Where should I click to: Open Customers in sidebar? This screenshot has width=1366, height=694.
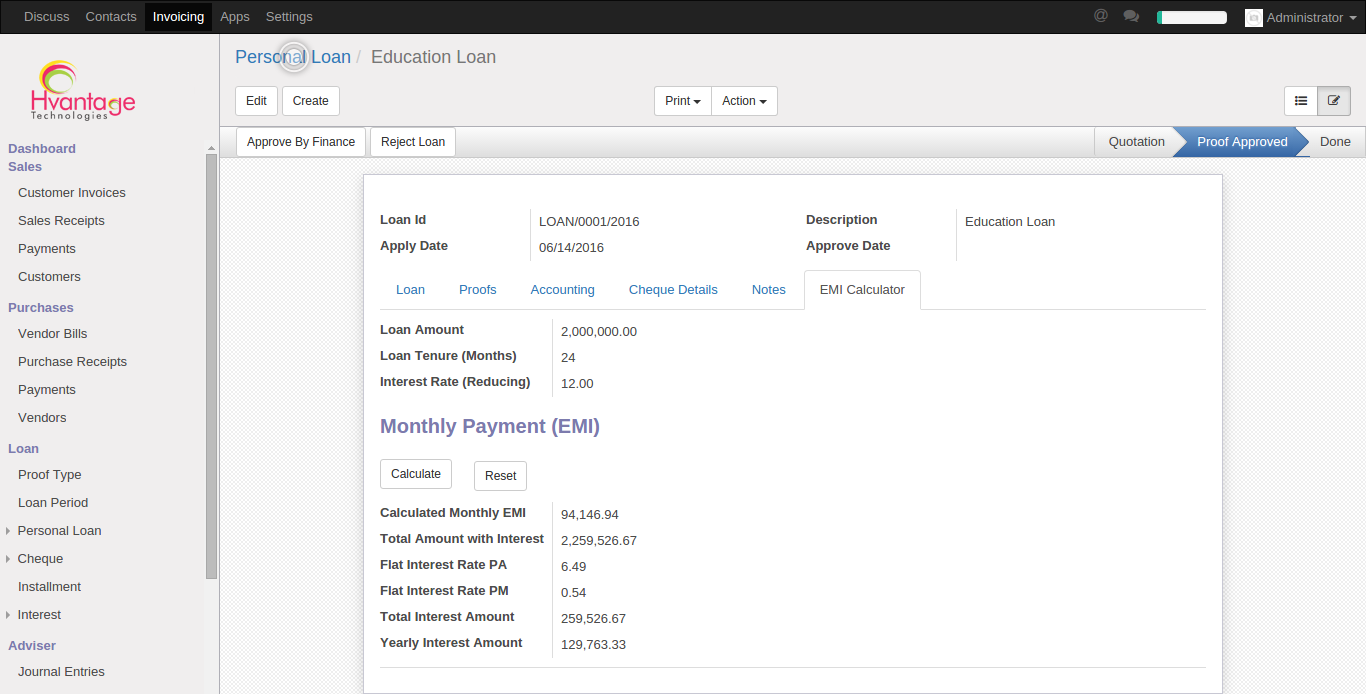coord(49,277)
